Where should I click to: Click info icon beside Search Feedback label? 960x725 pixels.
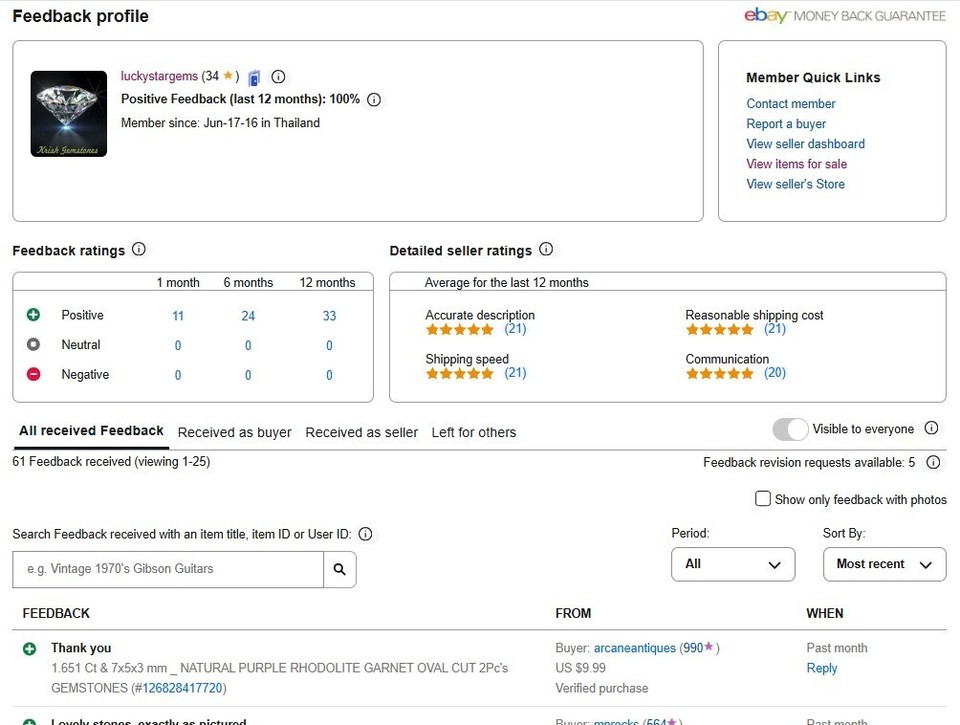[365, 534]
